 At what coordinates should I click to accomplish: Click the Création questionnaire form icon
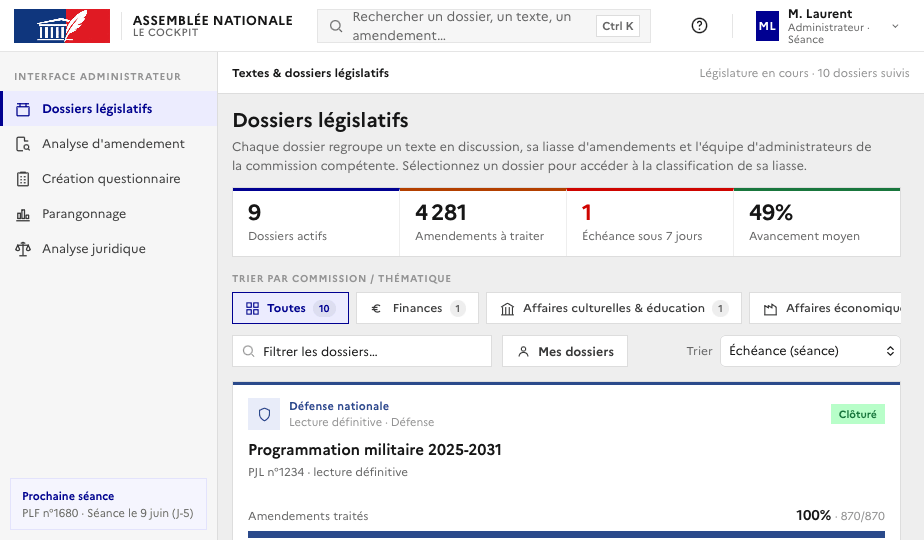(23, 179)
